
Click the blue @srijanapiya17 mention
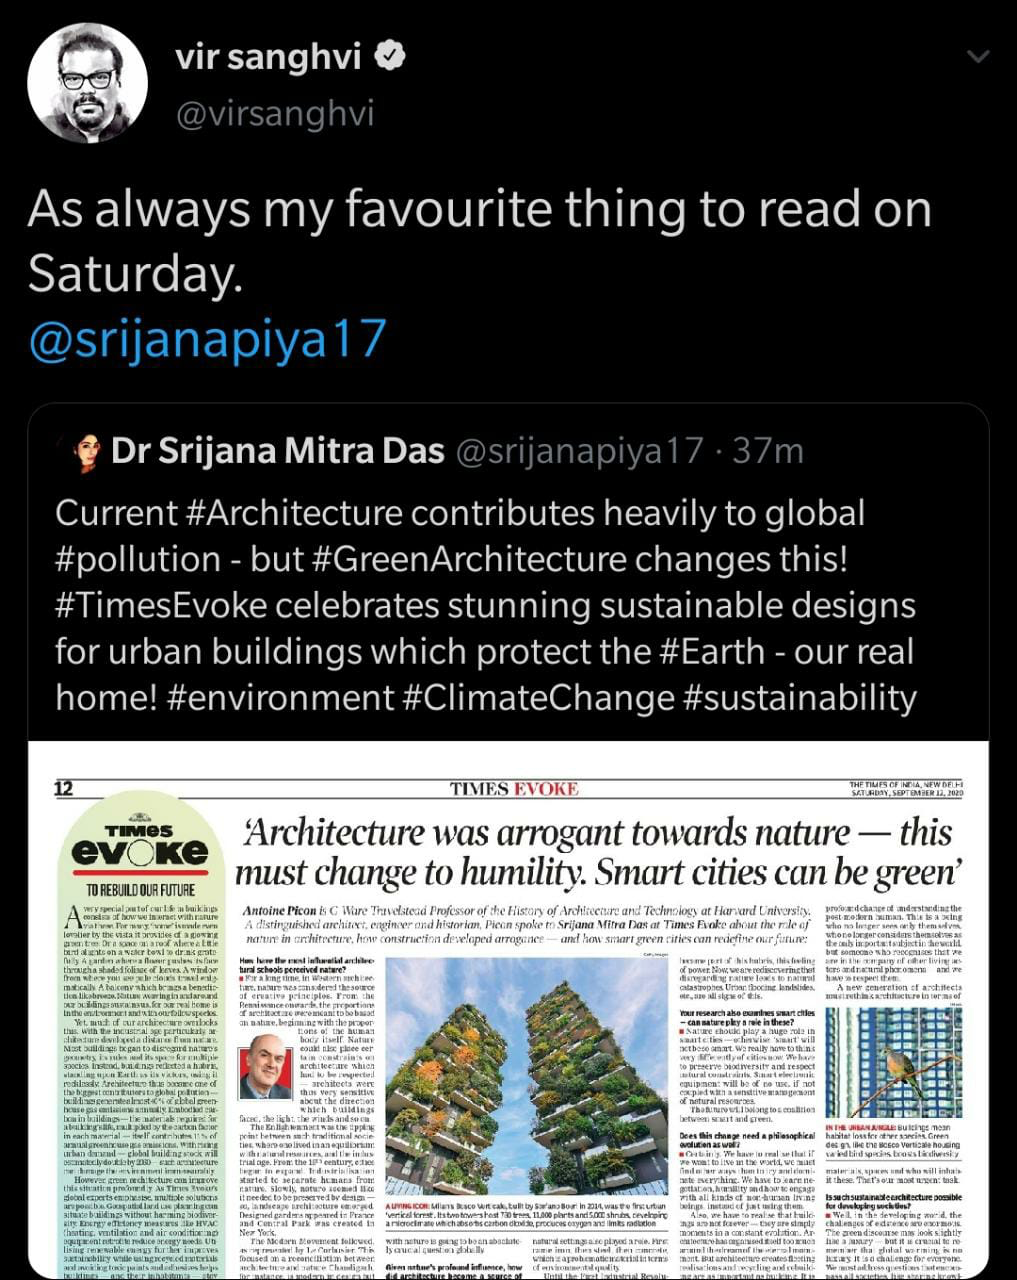[207, 338]
